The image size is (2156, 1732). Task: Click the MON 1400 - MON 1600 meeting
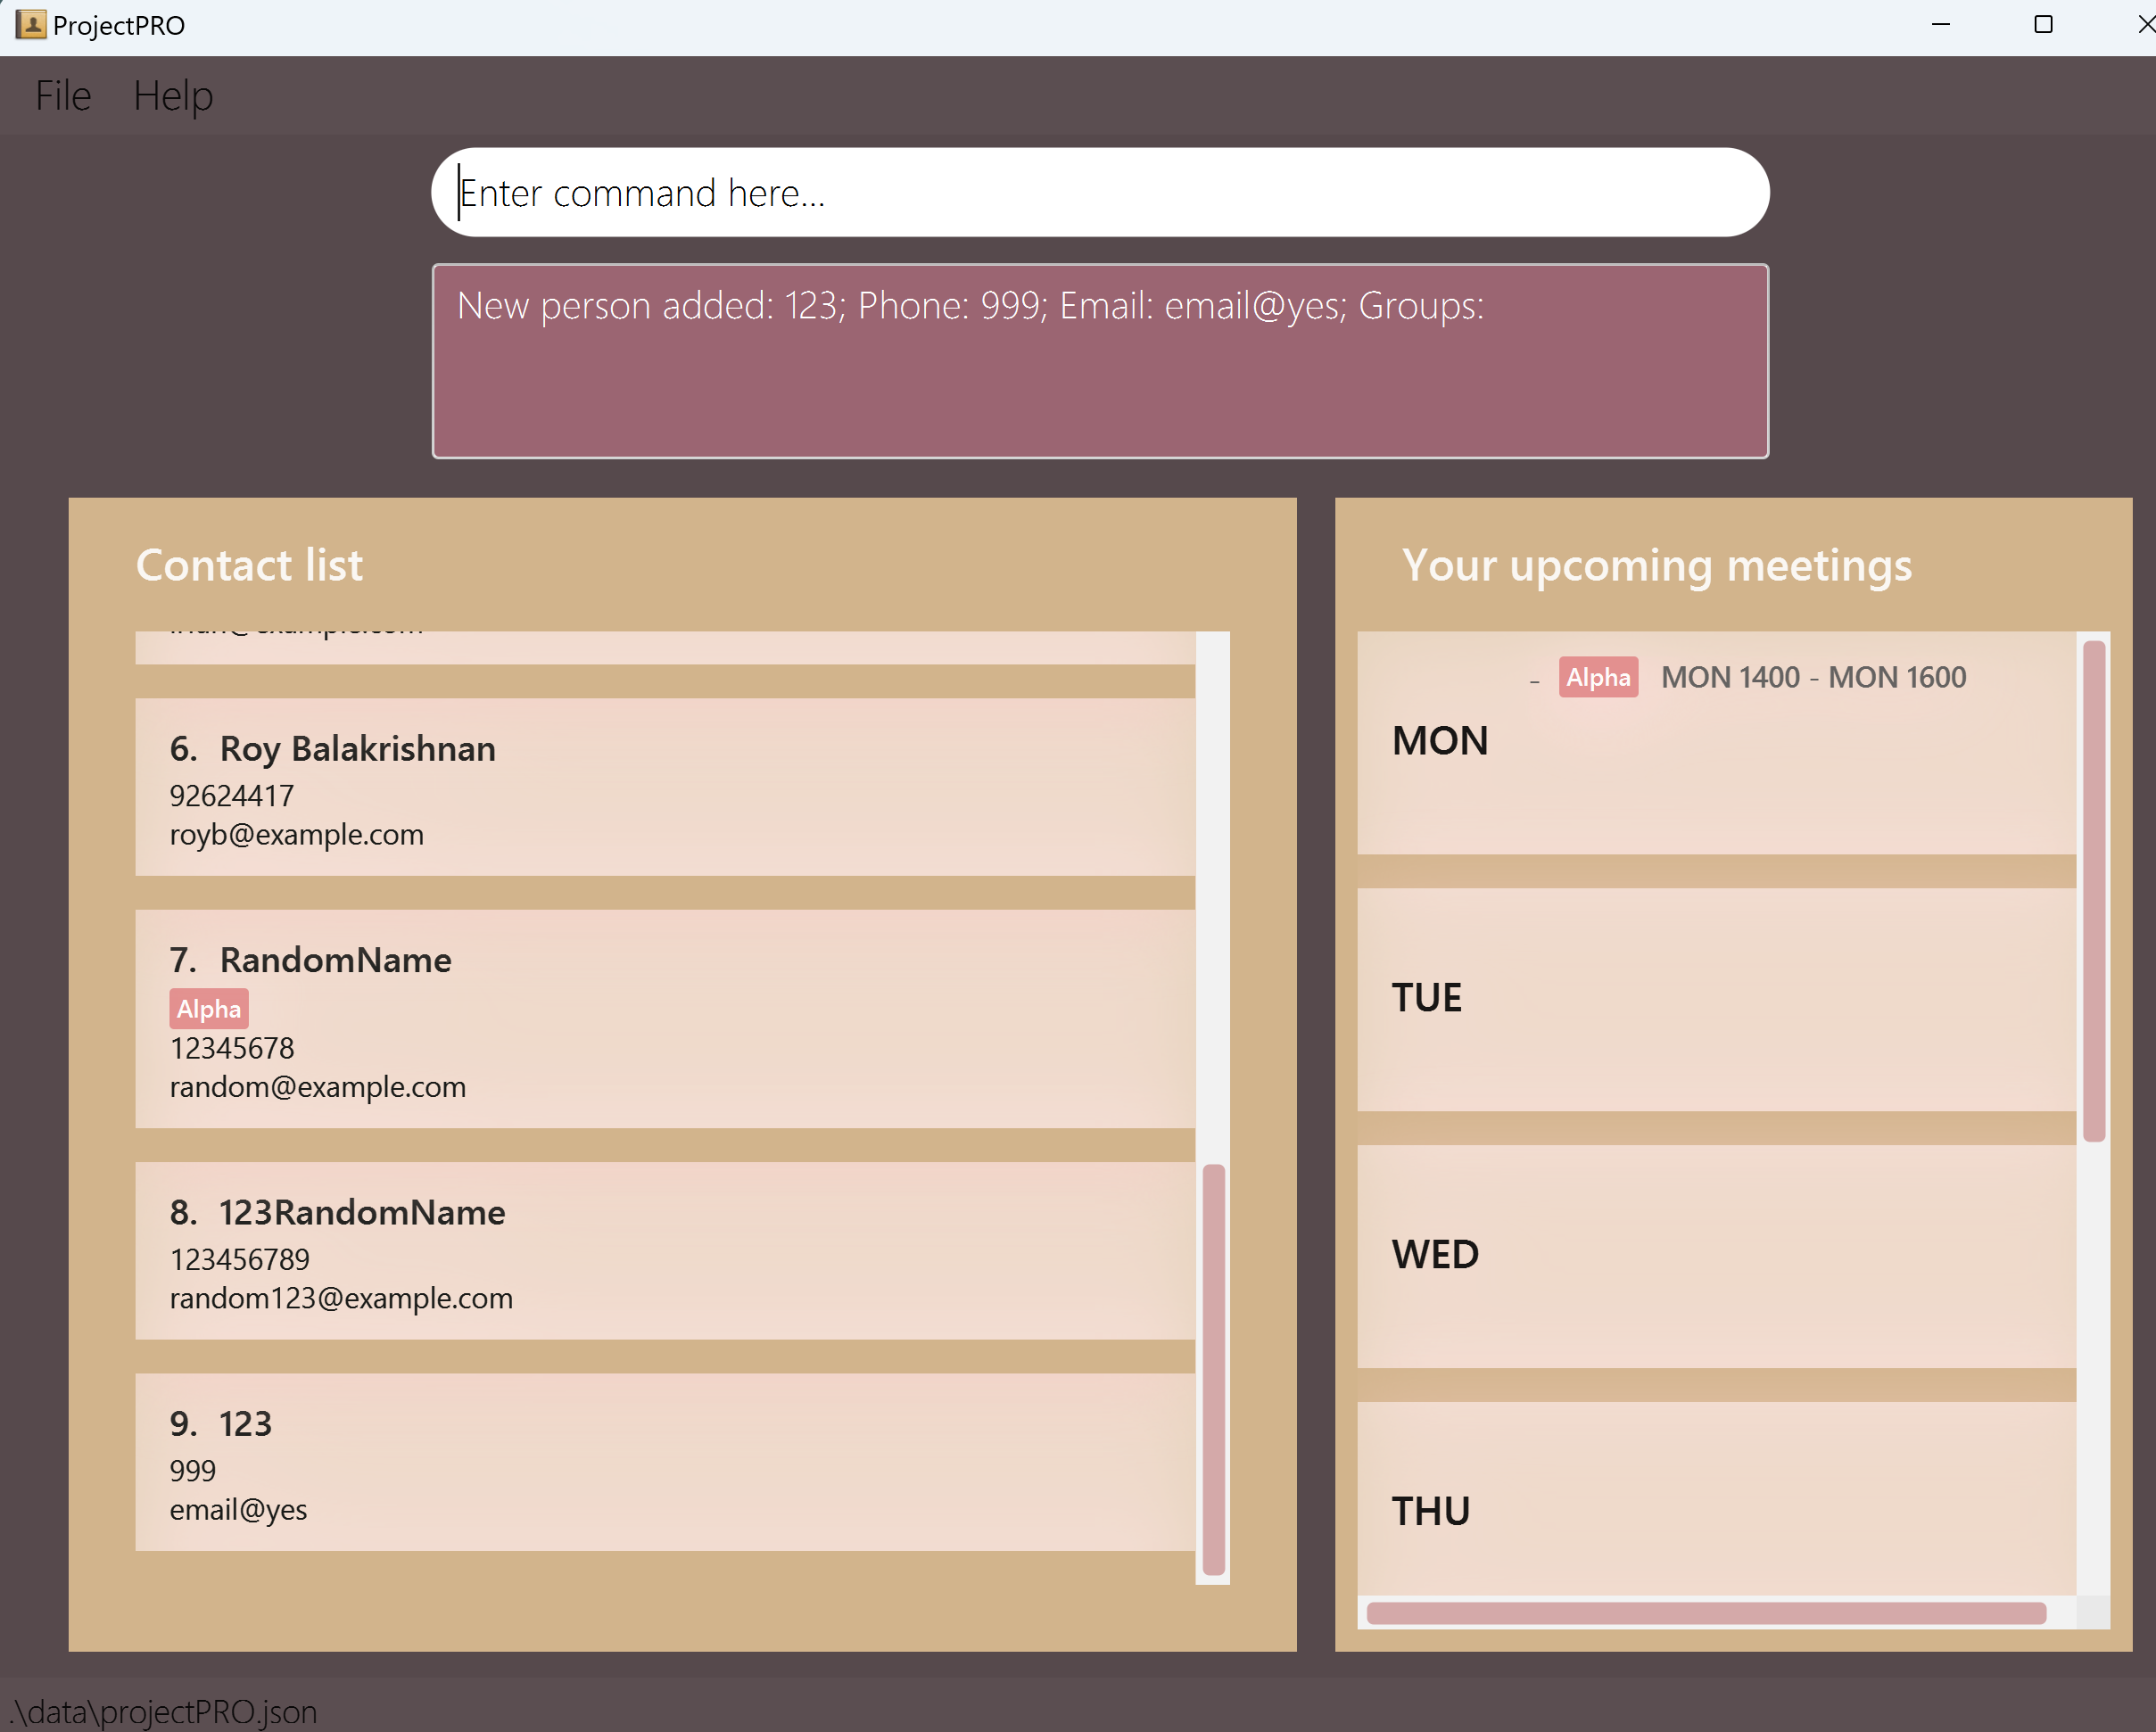(x=1813, y=677)
